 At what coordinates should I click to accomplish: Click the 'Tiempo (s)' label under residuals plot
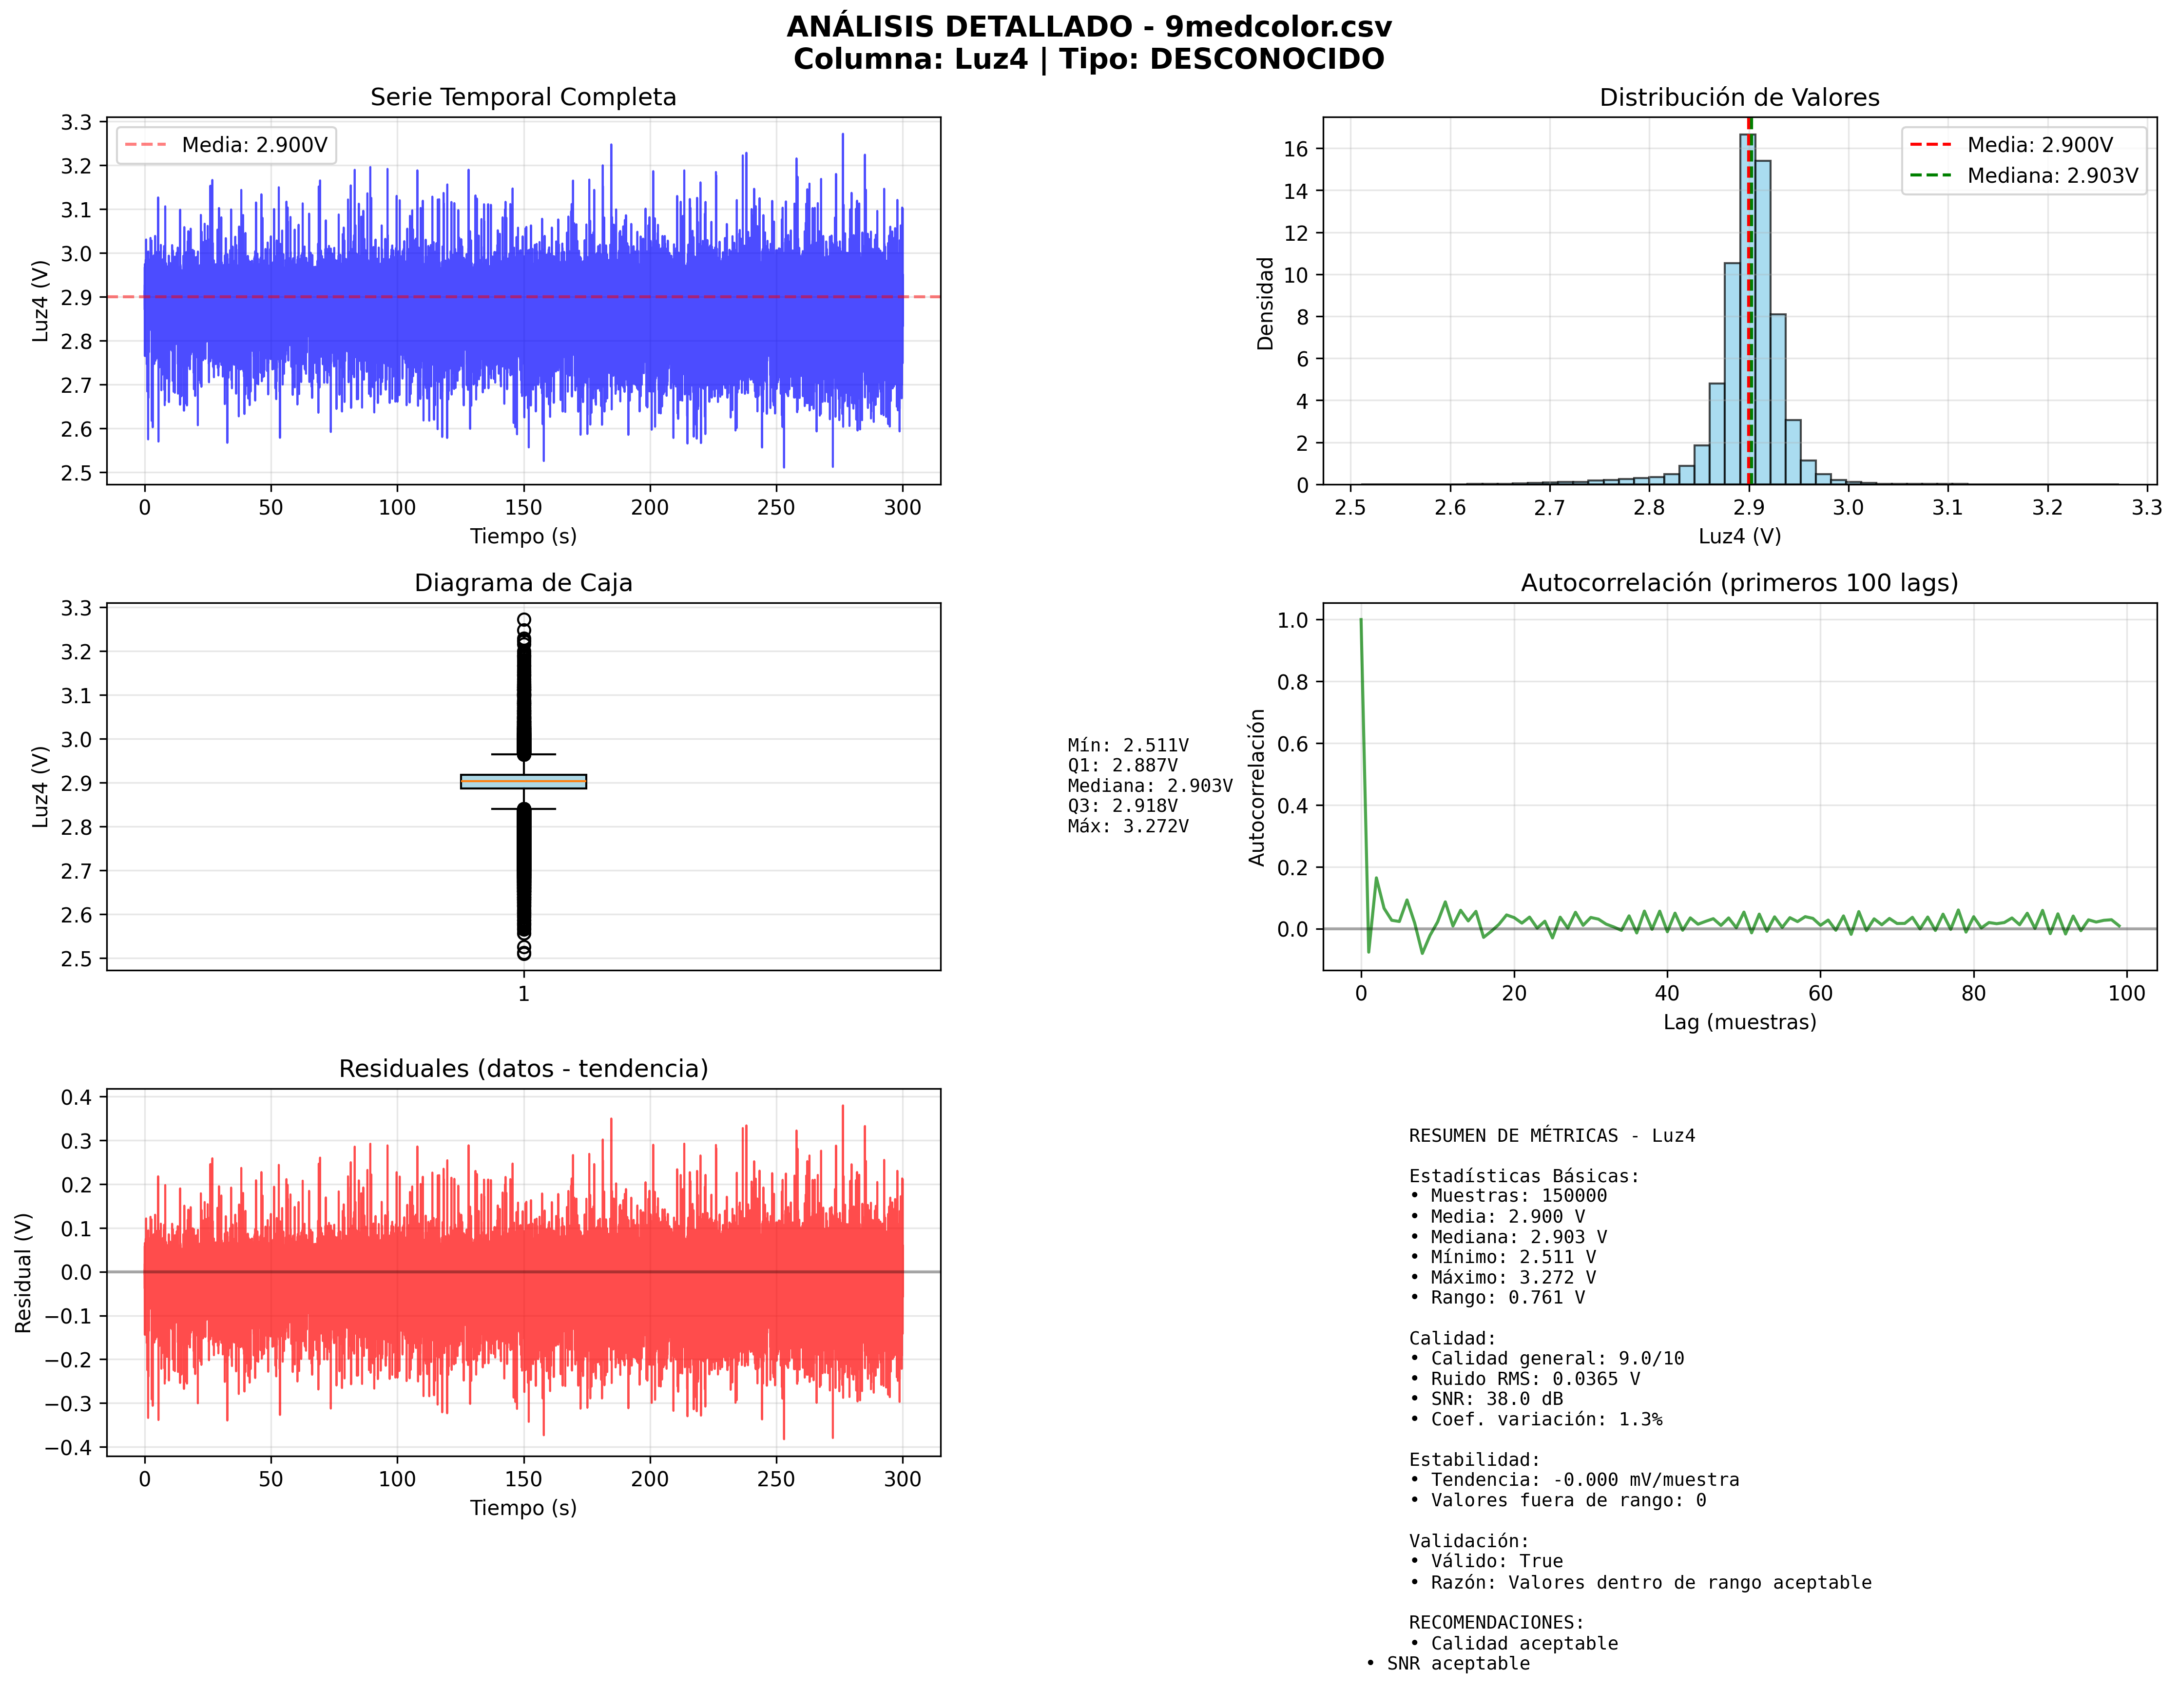[523, 1508]
